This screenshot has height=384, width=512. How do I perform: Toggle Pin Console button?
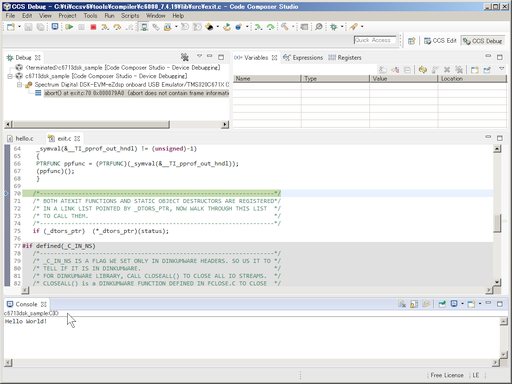pos(442,304)
